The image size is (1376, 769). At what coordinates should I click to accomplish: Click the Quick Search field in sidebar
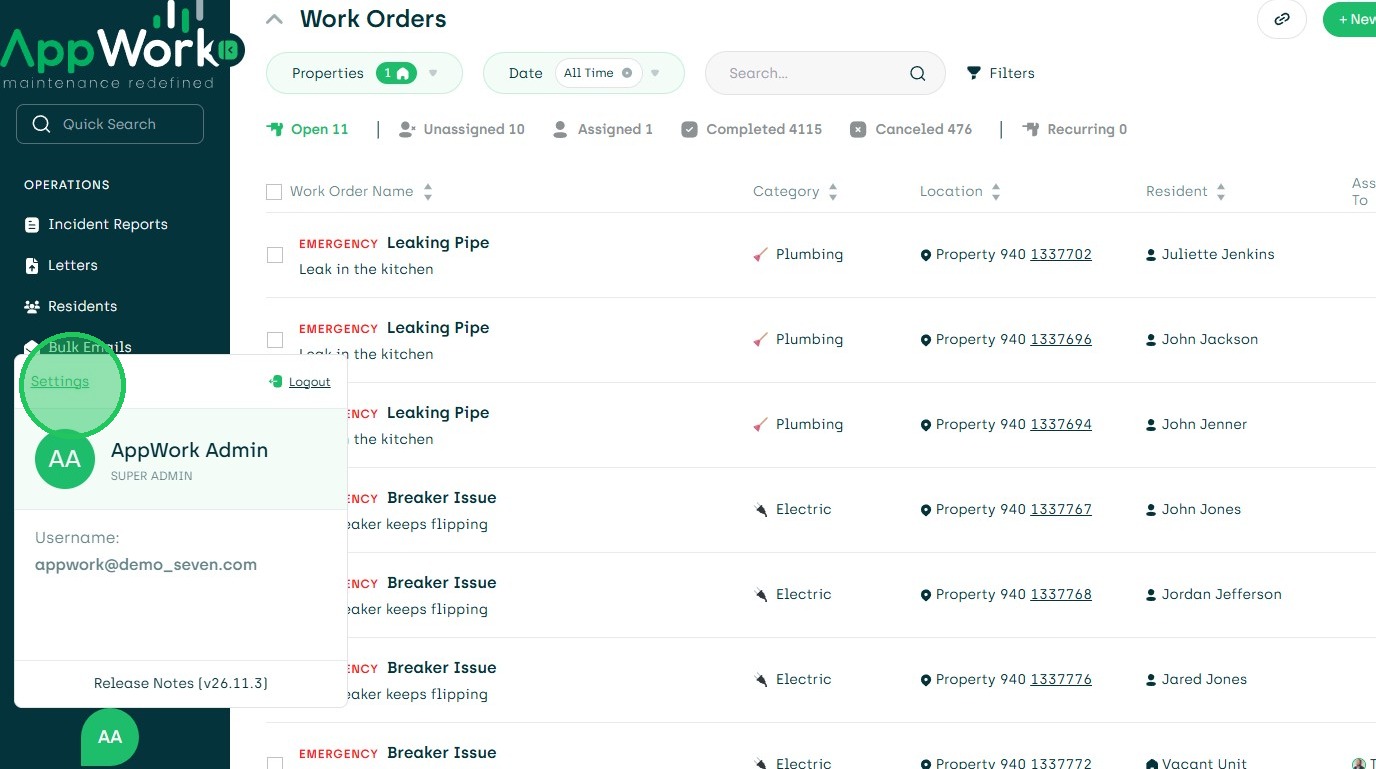pos(110,124)
